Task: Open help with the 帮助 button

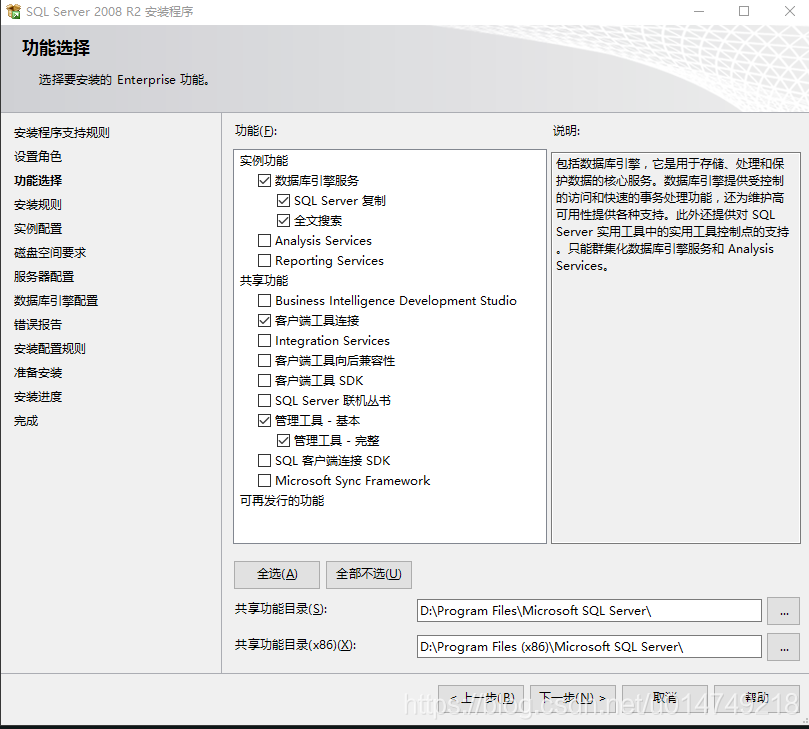Action: coord(757,698)
